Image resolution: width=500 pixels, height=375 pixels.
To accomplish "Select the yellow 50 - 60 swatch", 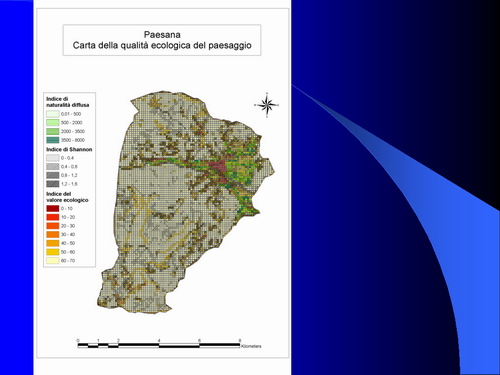I will [x=53, y=252].
